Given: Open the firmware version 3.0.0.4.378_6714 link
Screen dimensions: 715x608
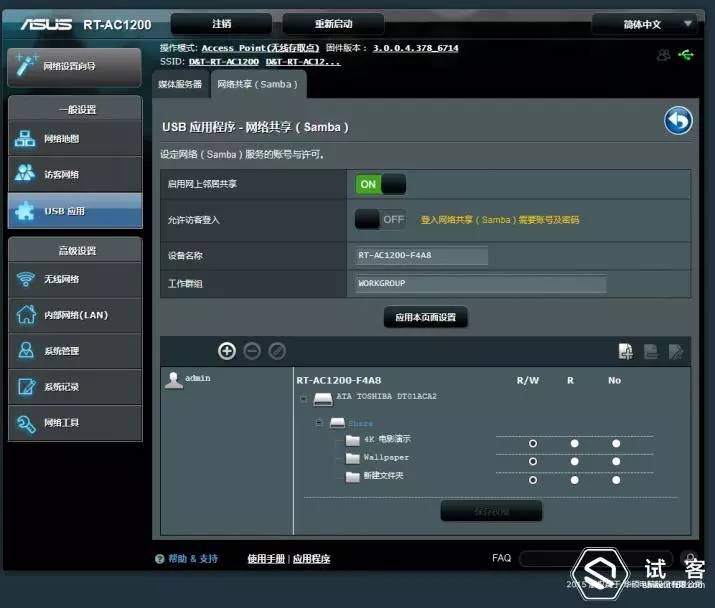Looking at the screenshot, I should click(415, 48).
